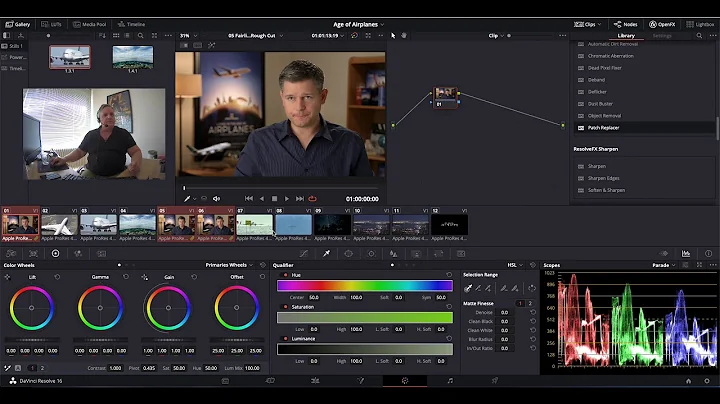Image resolution: width=720 pixels, height=404 pixels.
Task: Edit the Contrast value field
Action: tap(115, 368)
